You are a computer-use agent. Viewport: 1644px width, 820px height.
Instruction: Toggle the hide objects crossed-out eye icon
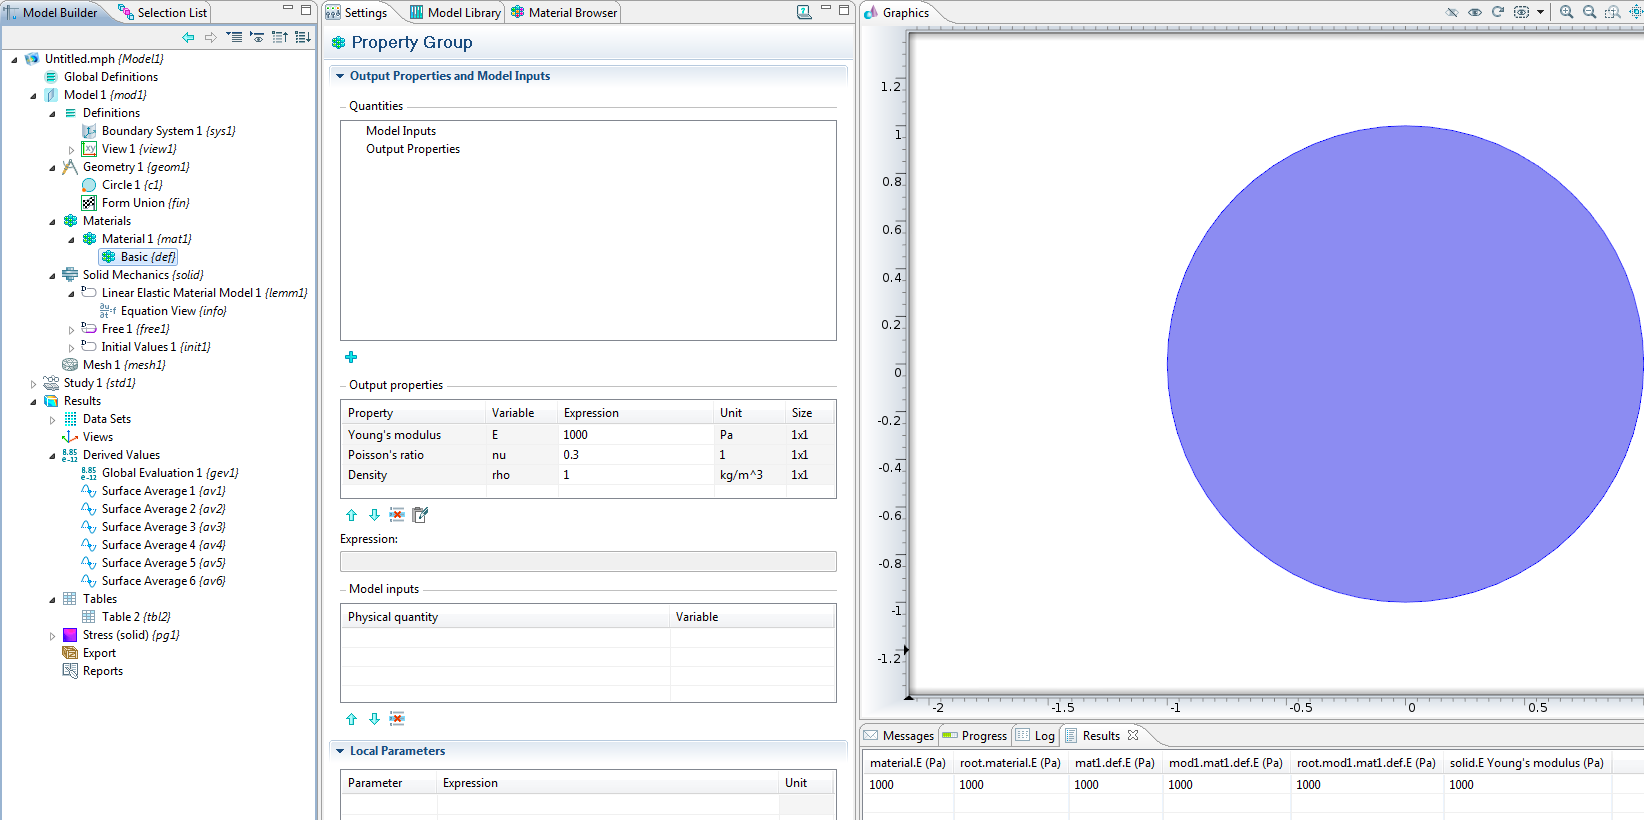point(1452,12)
